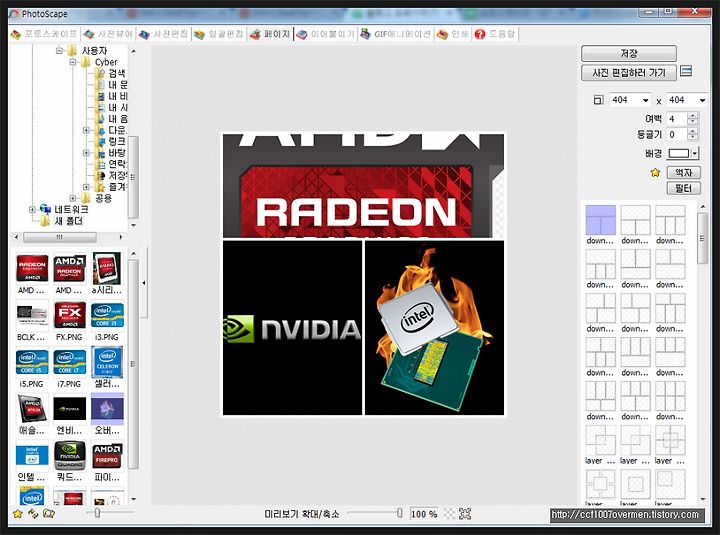Switch to the 사진편집 tab
This screenshot has width=720, height=535.
[x=164, y=34]
